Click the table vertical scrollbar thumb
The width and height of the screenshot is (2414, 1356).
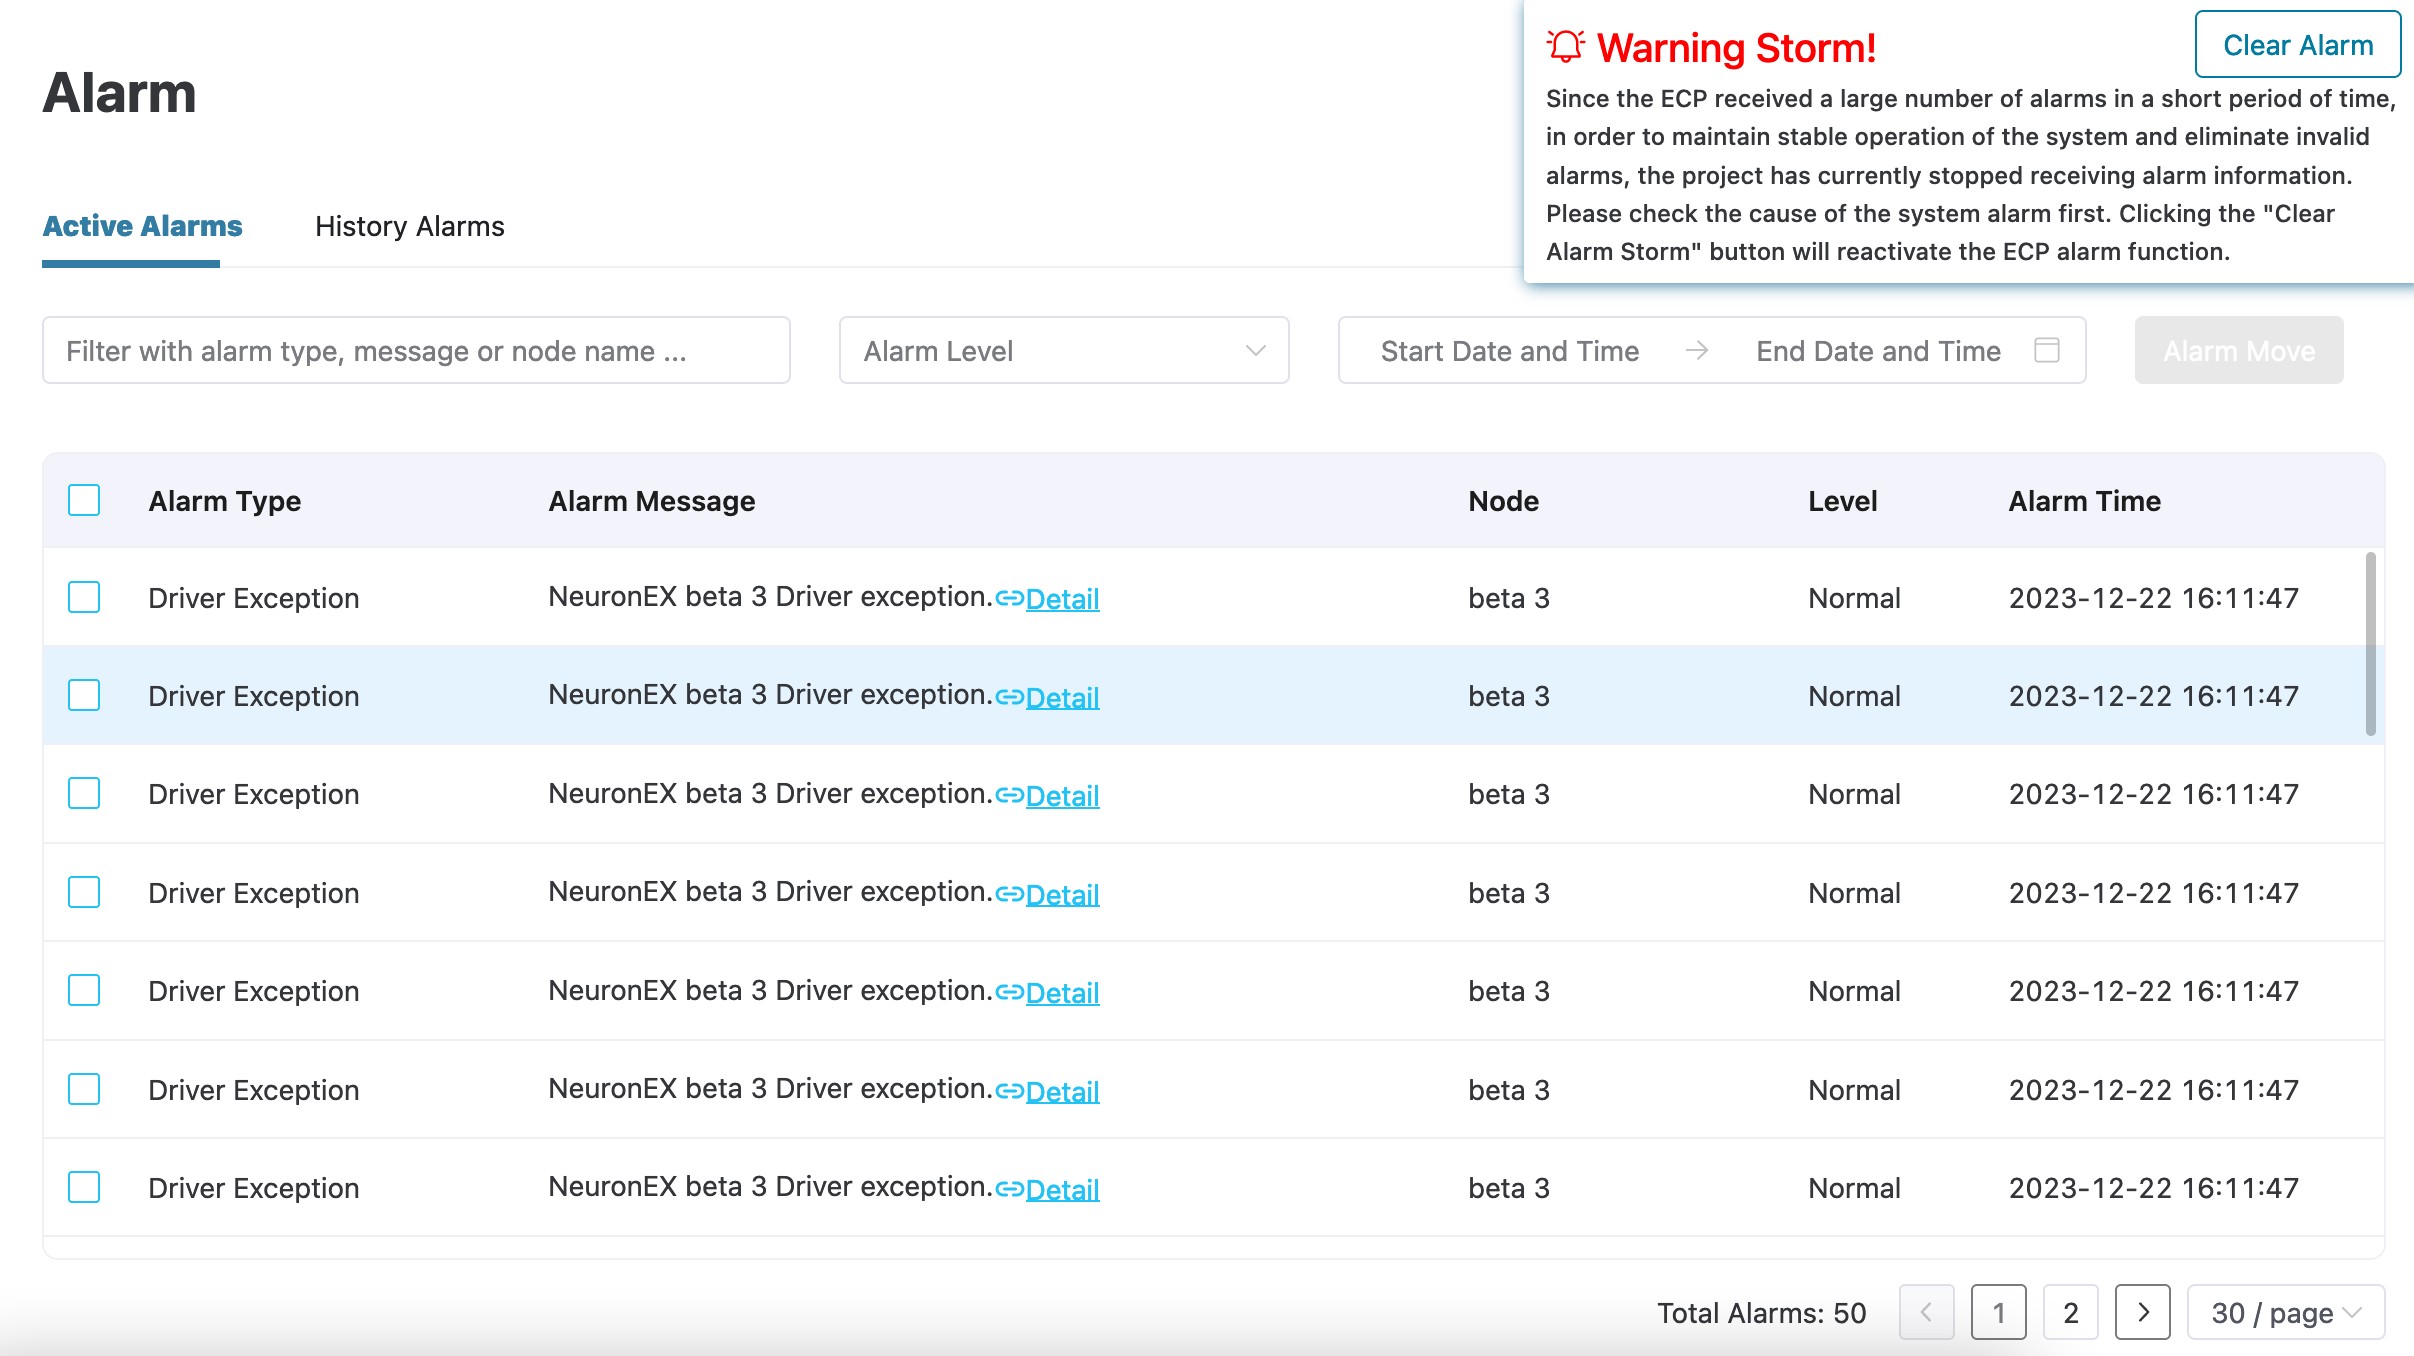2370,643
